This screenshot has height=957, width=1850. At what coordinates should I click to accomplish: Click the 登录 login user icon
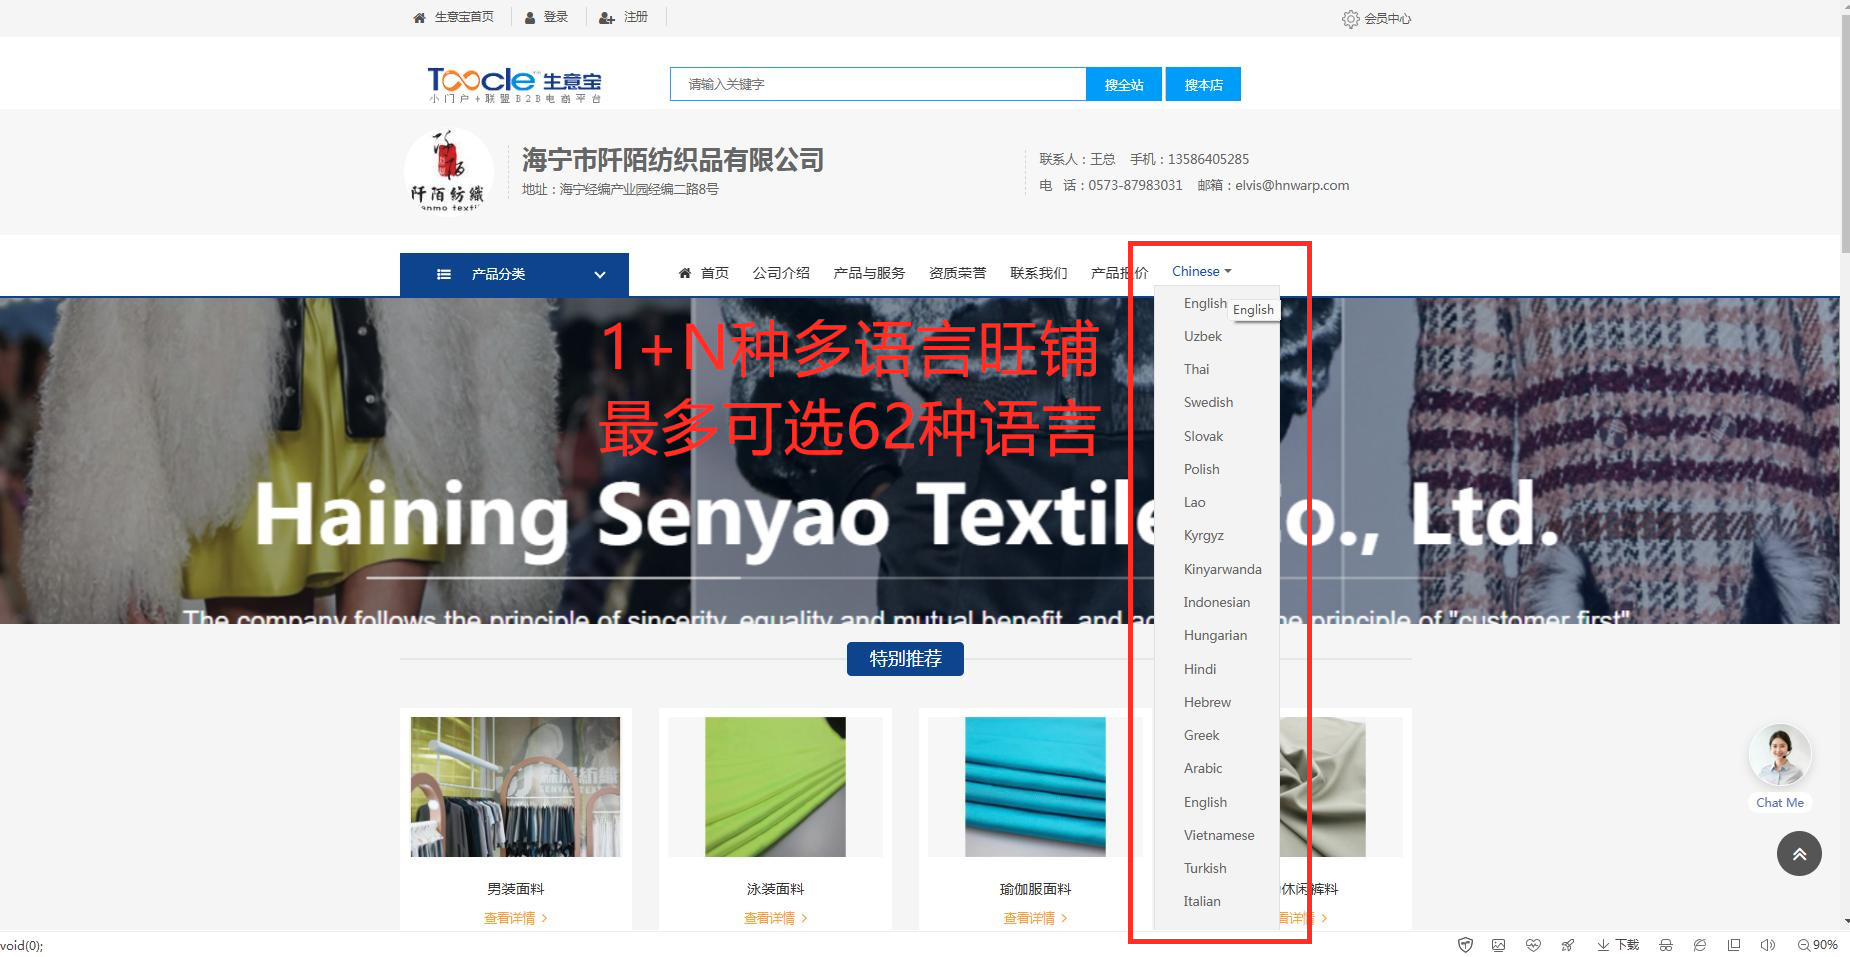[x=531, y=18]
